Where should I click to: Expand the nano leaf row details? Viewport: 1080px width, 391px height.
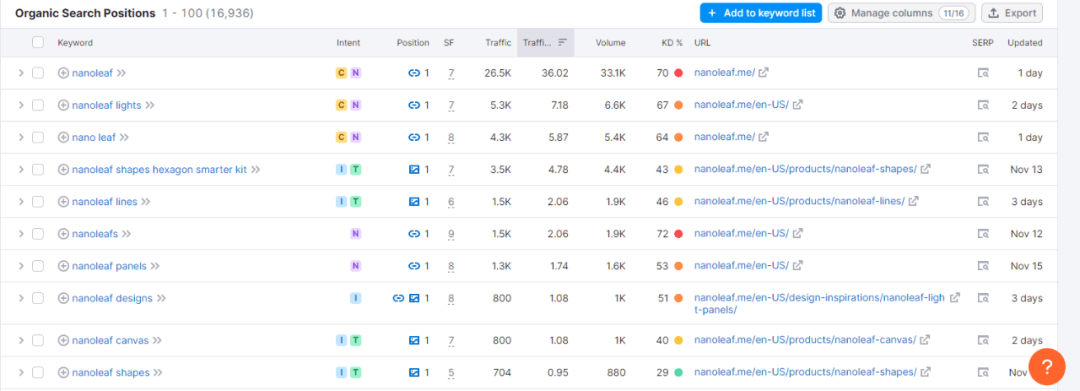tap(21, 137)
